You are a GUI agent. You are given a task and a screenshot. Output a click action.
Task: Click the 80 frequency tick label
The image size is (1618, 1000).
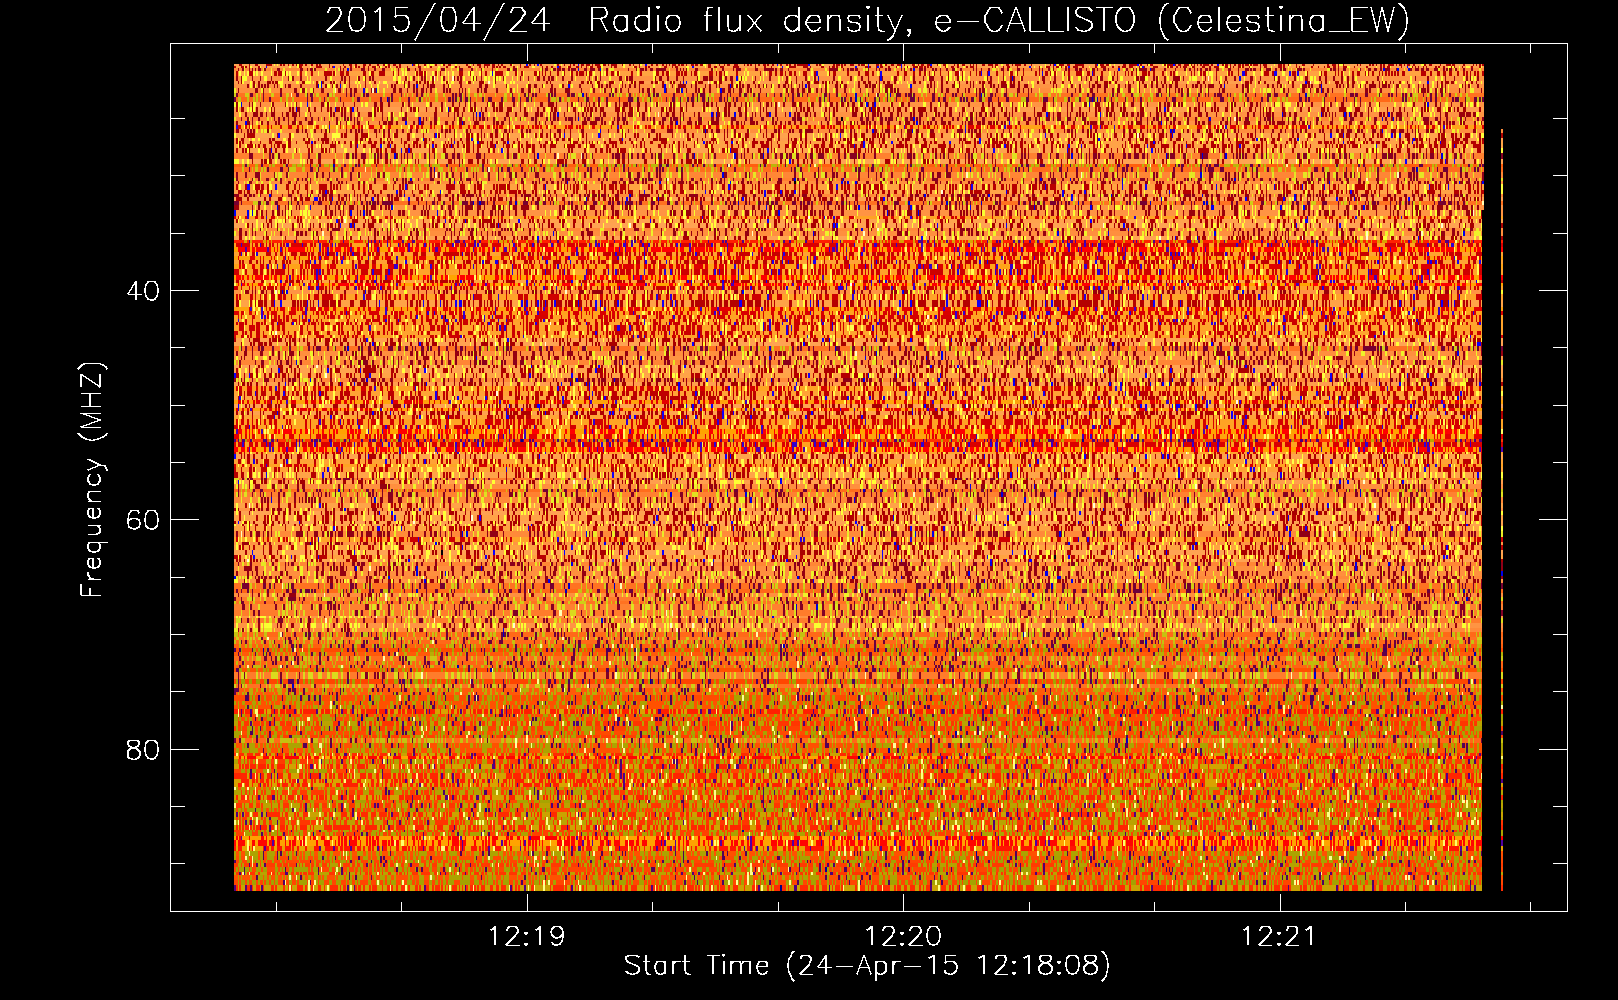tap(142, 750)
